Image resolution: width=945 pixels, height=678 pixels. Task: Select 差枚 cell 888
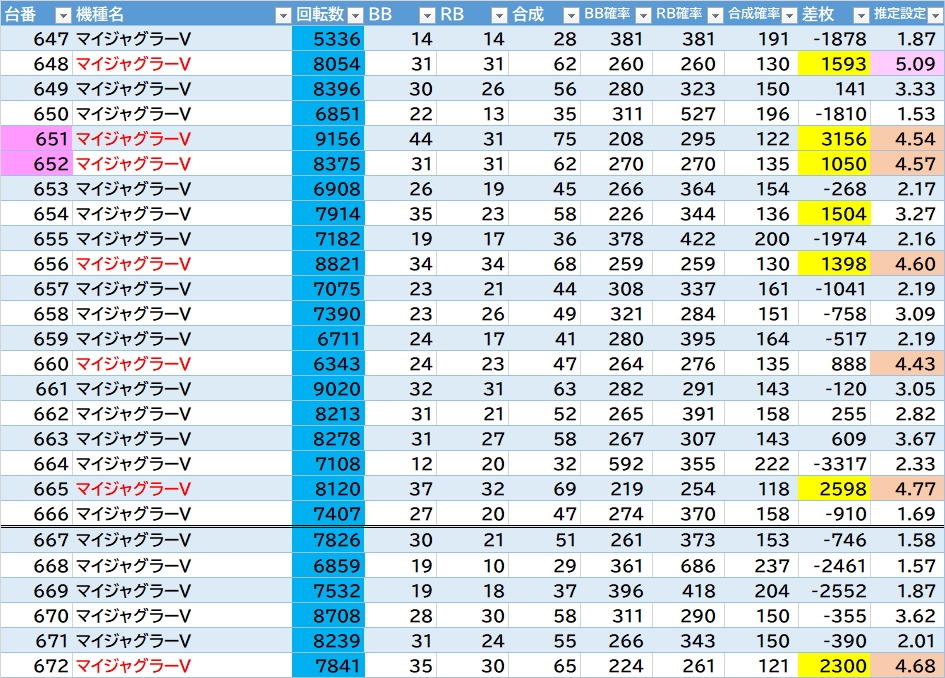coord(834,363)
